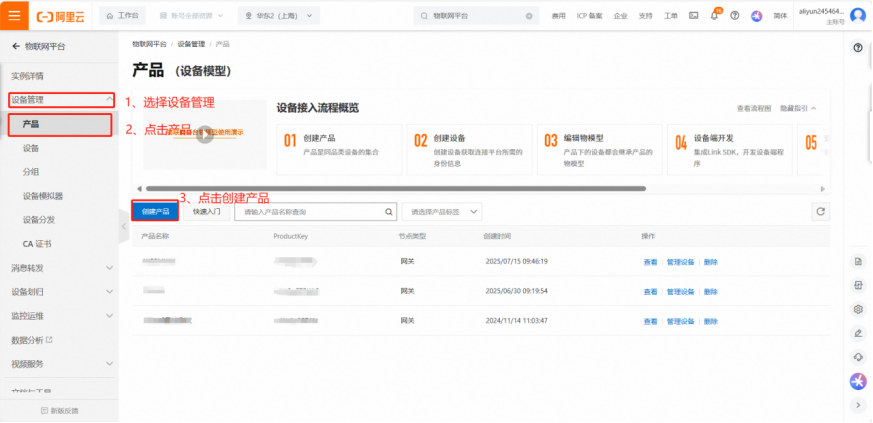Click the search magnifier in product name box

pyautogui.click(x=389, y=211)
